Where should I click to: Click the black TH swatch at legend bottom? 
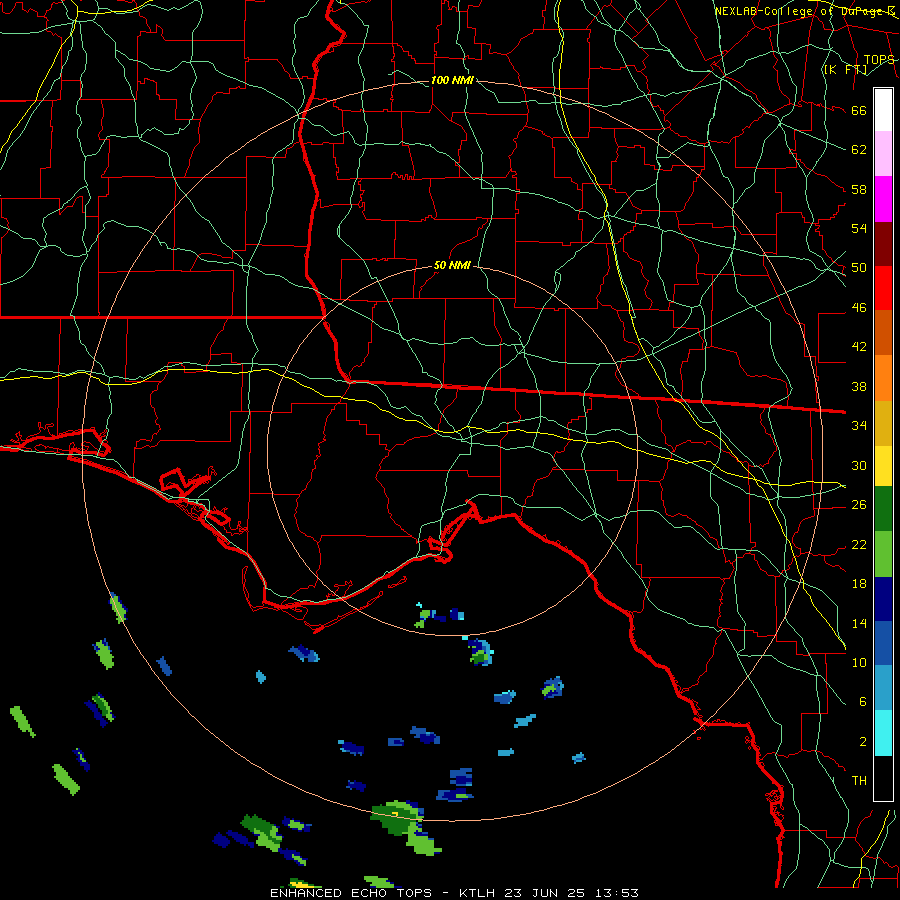click(x=883, y=778)
